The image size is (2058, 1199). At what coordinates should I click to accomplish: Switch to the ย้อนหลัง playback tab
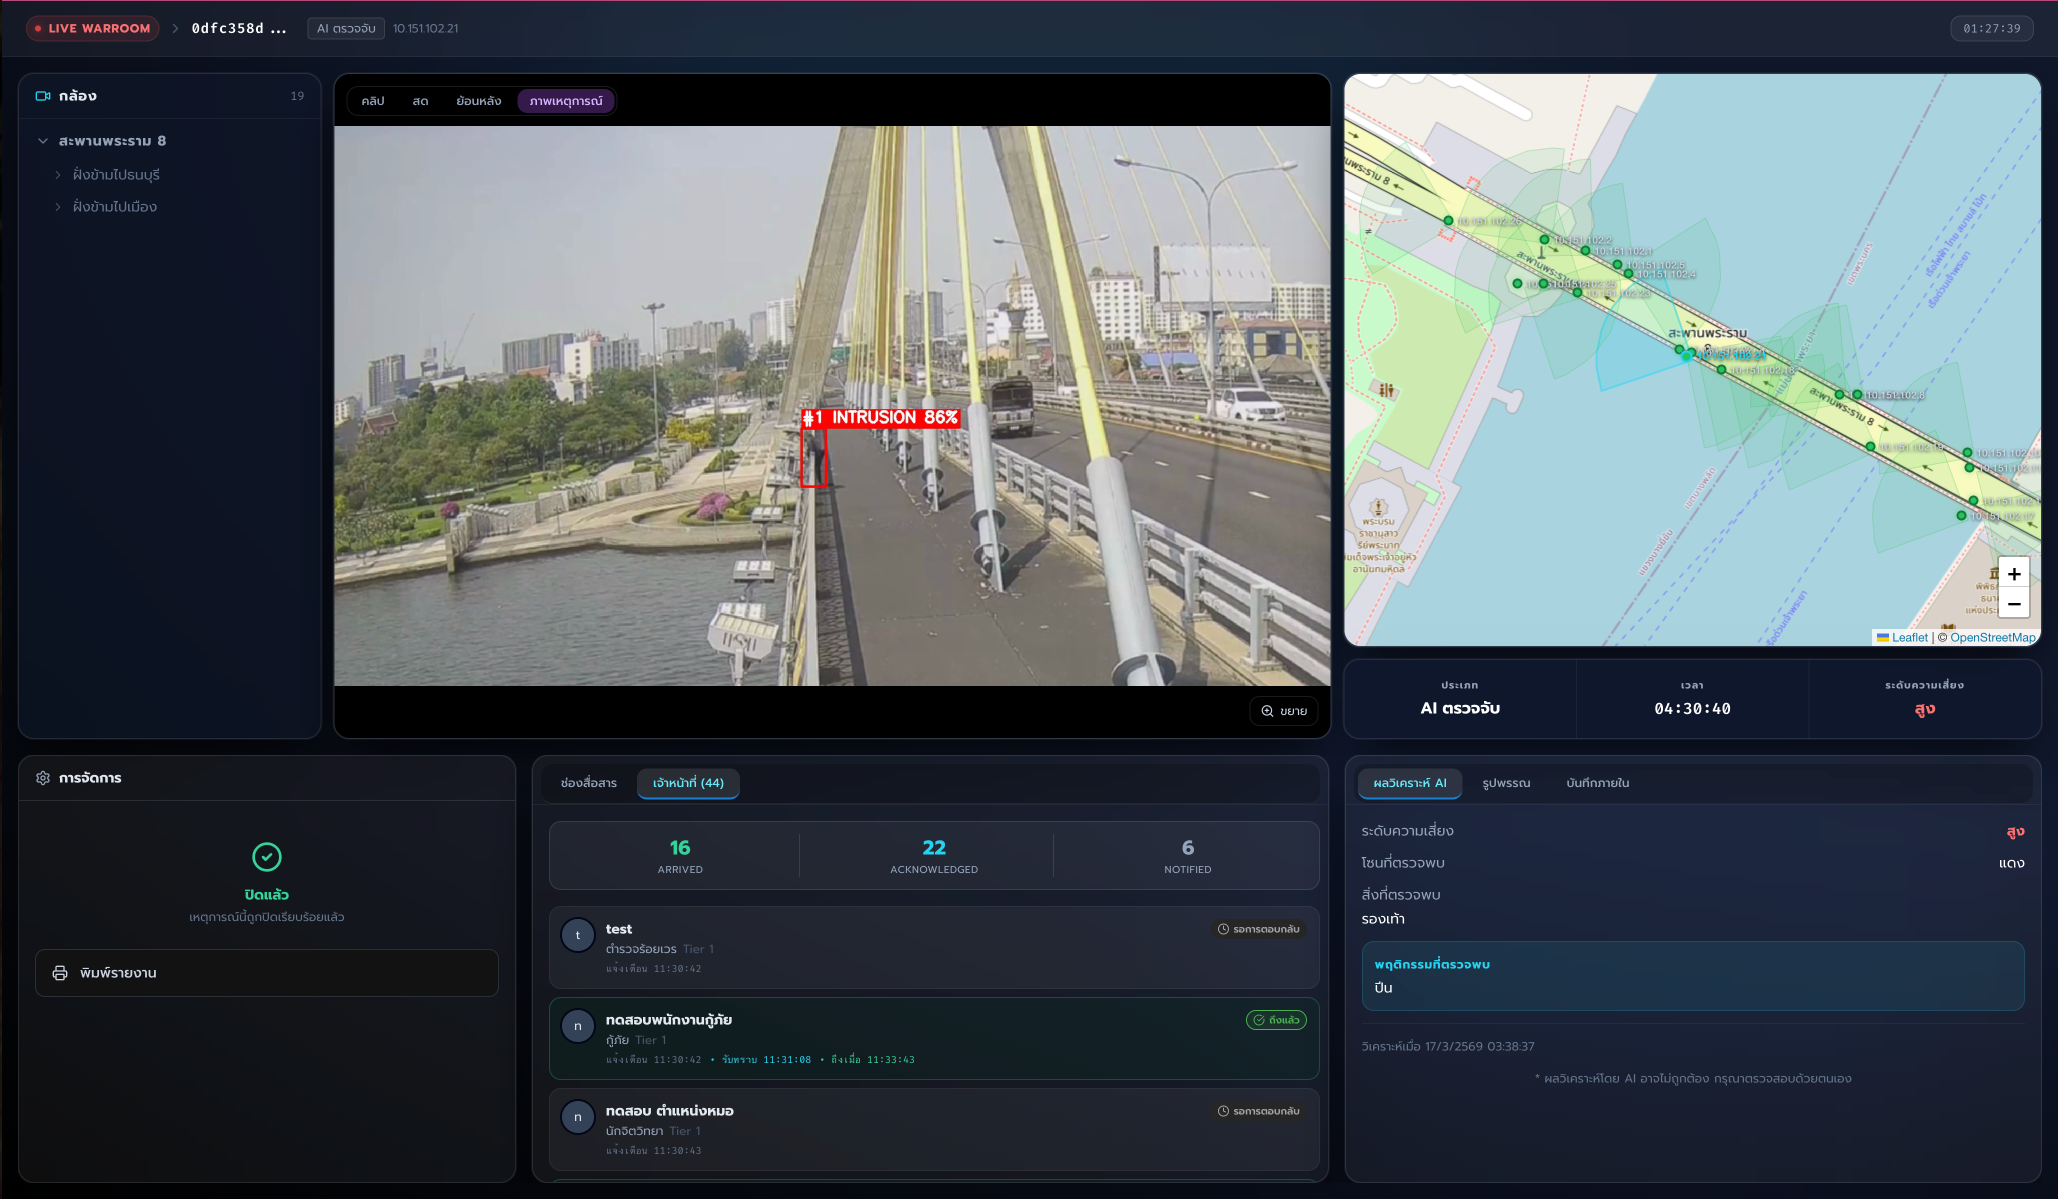(x=478, y=101)
